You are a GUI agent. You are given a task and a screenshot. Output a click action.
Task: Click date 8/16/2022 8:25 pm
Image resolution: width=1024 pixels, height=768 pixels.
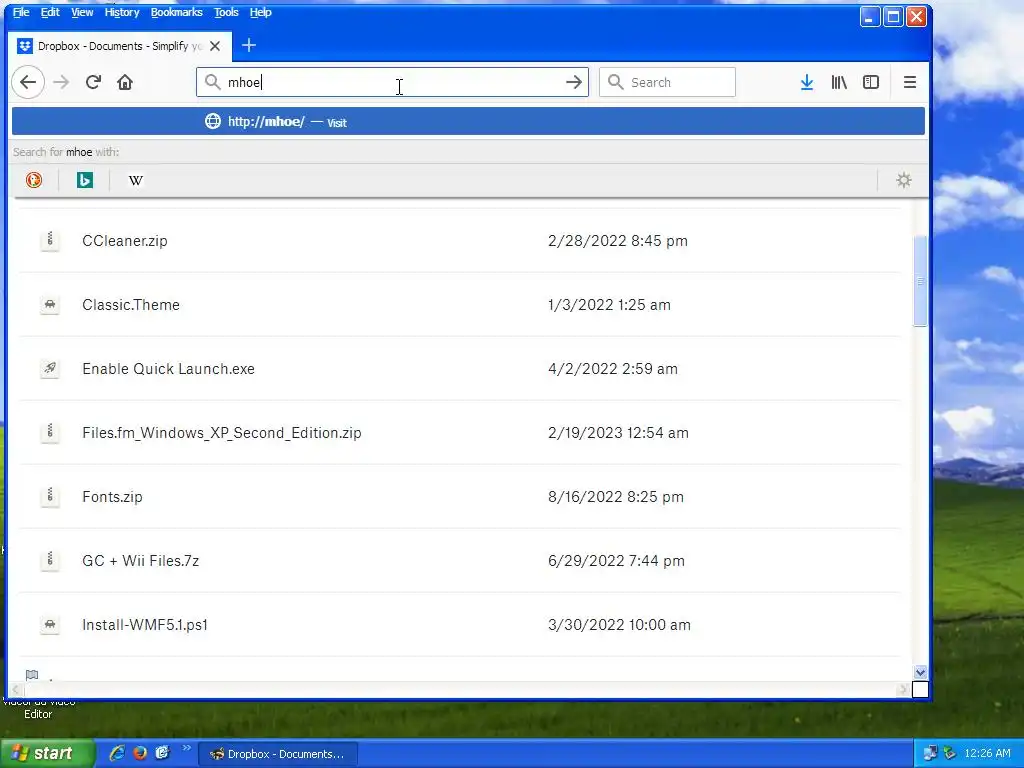pos(616,496)
